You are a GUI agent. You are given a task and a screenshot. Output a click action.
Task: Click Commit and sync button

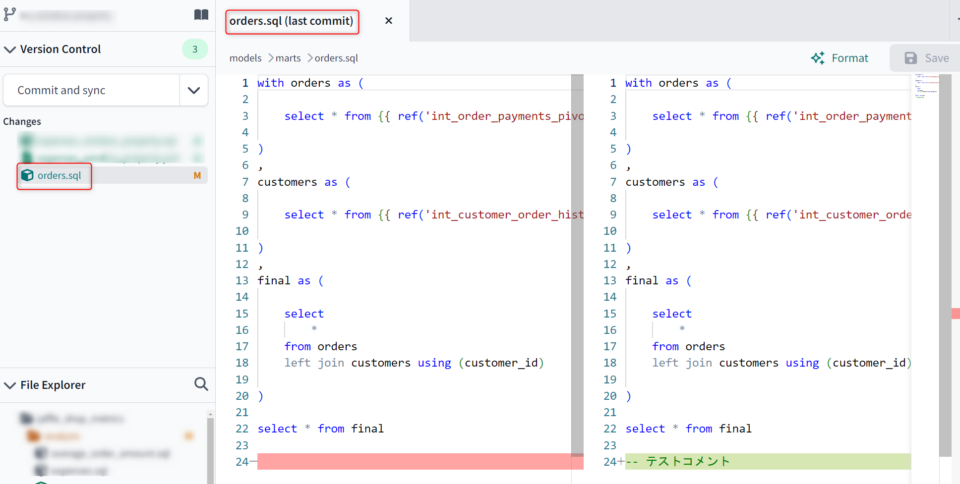(x=91, y=91)
